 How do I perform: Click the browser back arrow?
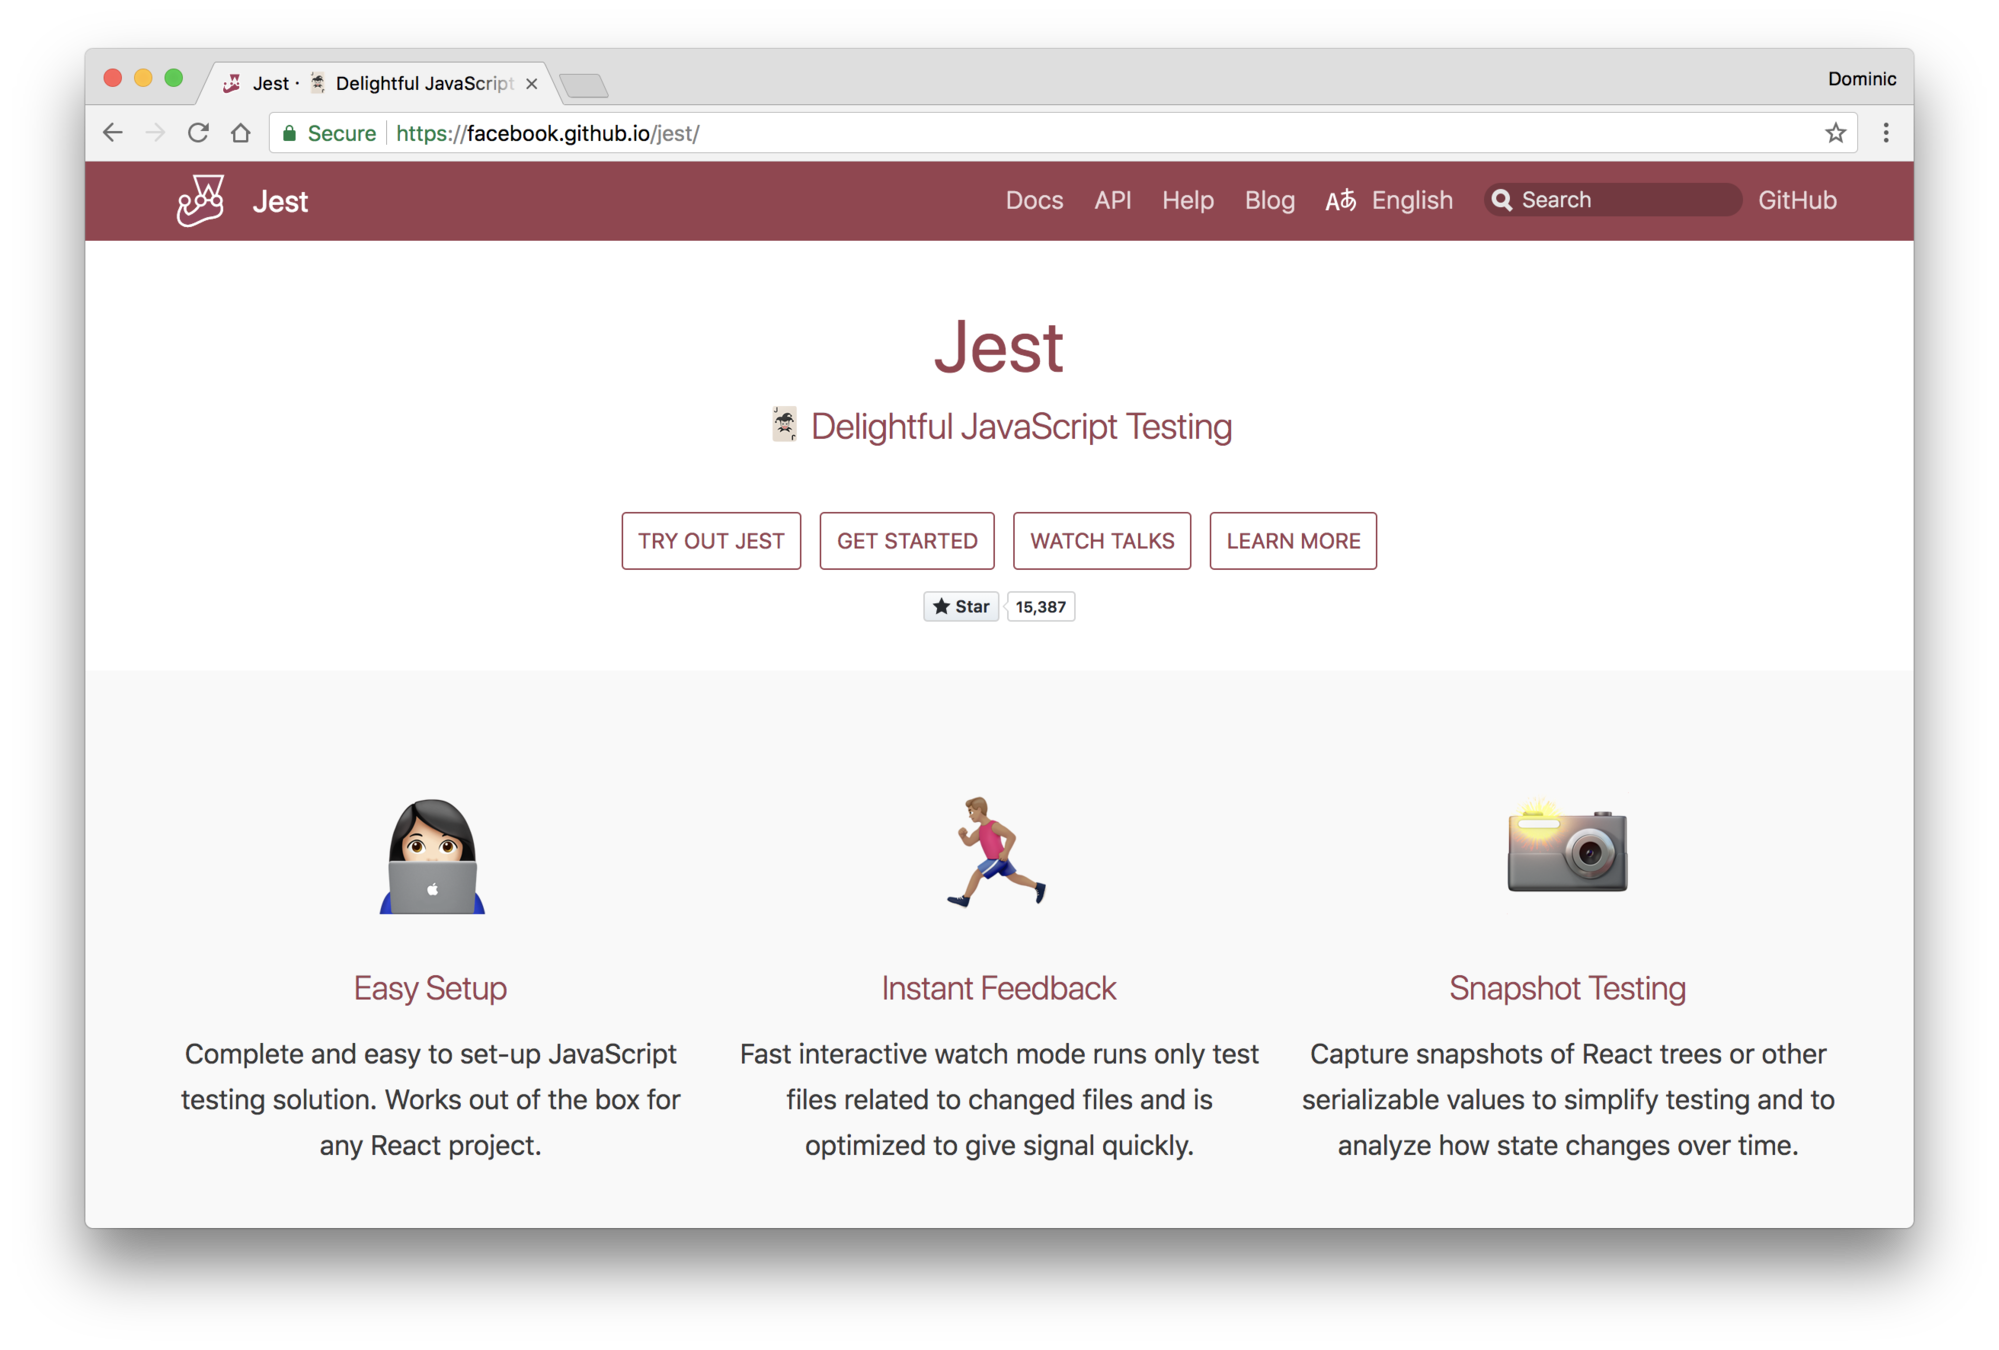(x=113, y=133)
